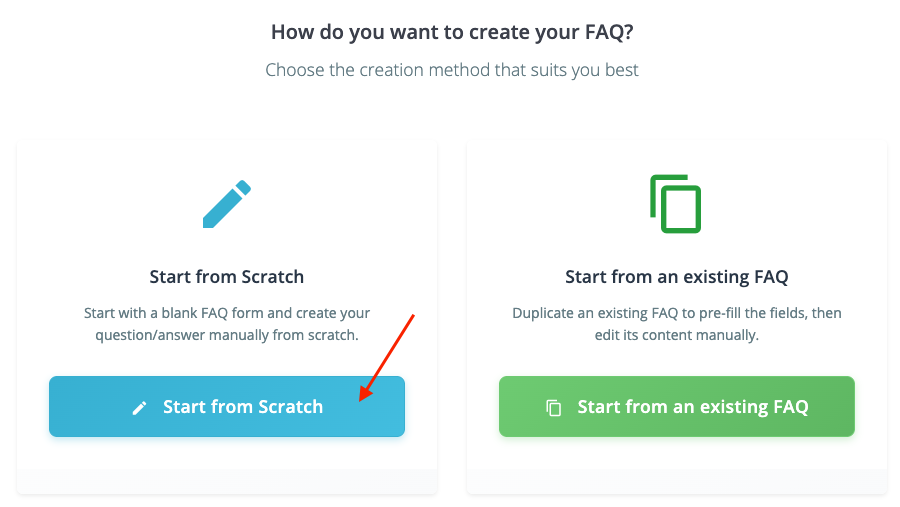Click the word 'FAQ?' in the page title

tap(608, 32)
